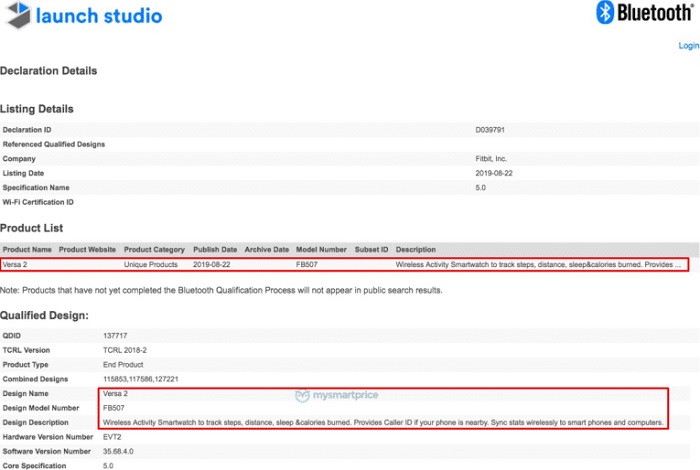The height and width of the screenshot is (470, 700).
Task: Click the Model Number column header
Action: tap(321, 250)
